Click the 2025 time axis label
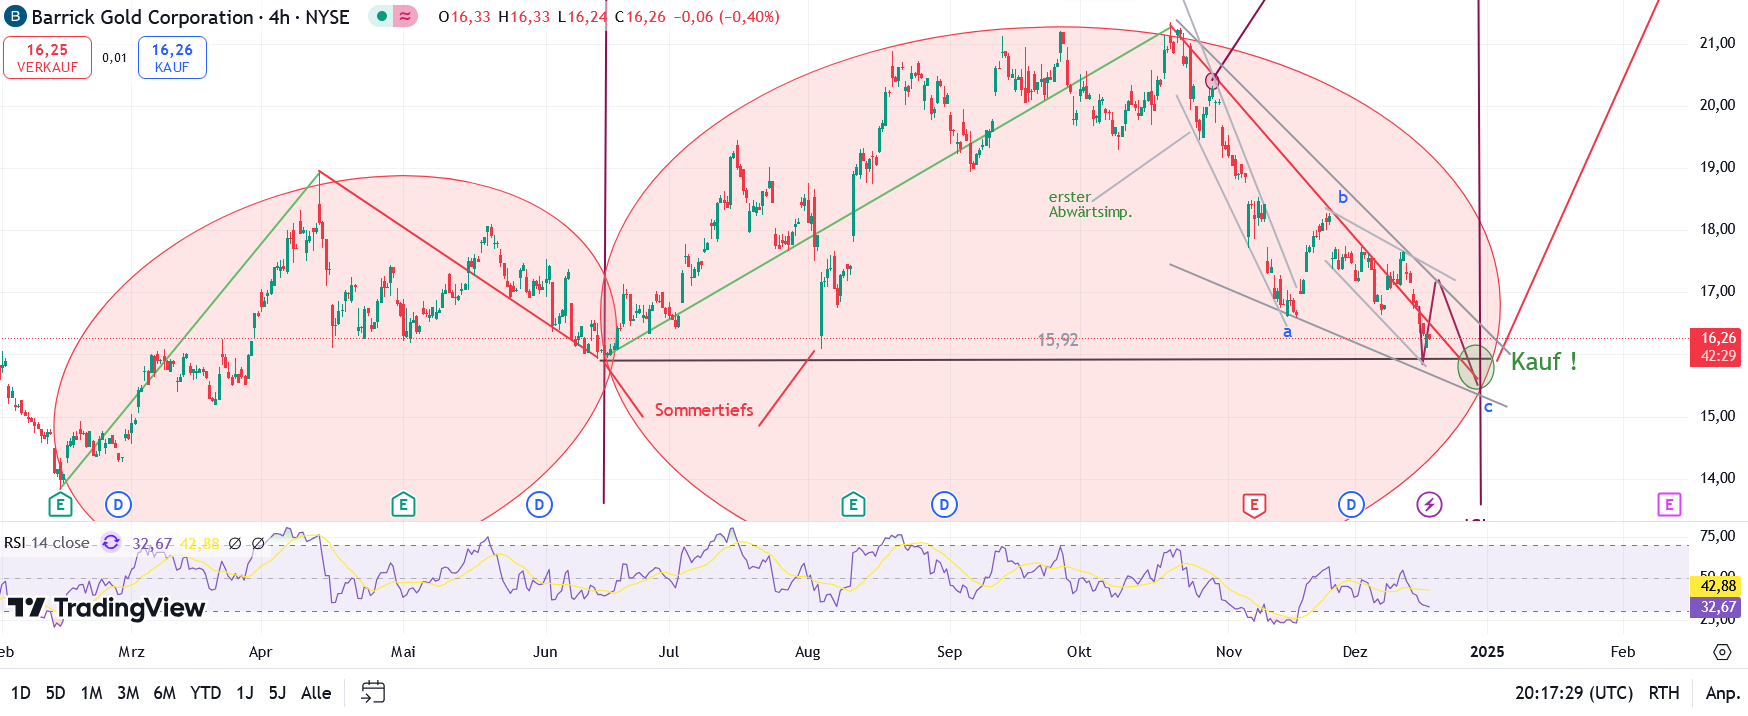The image size is (1748, 716). click(x=1487, y=652)
